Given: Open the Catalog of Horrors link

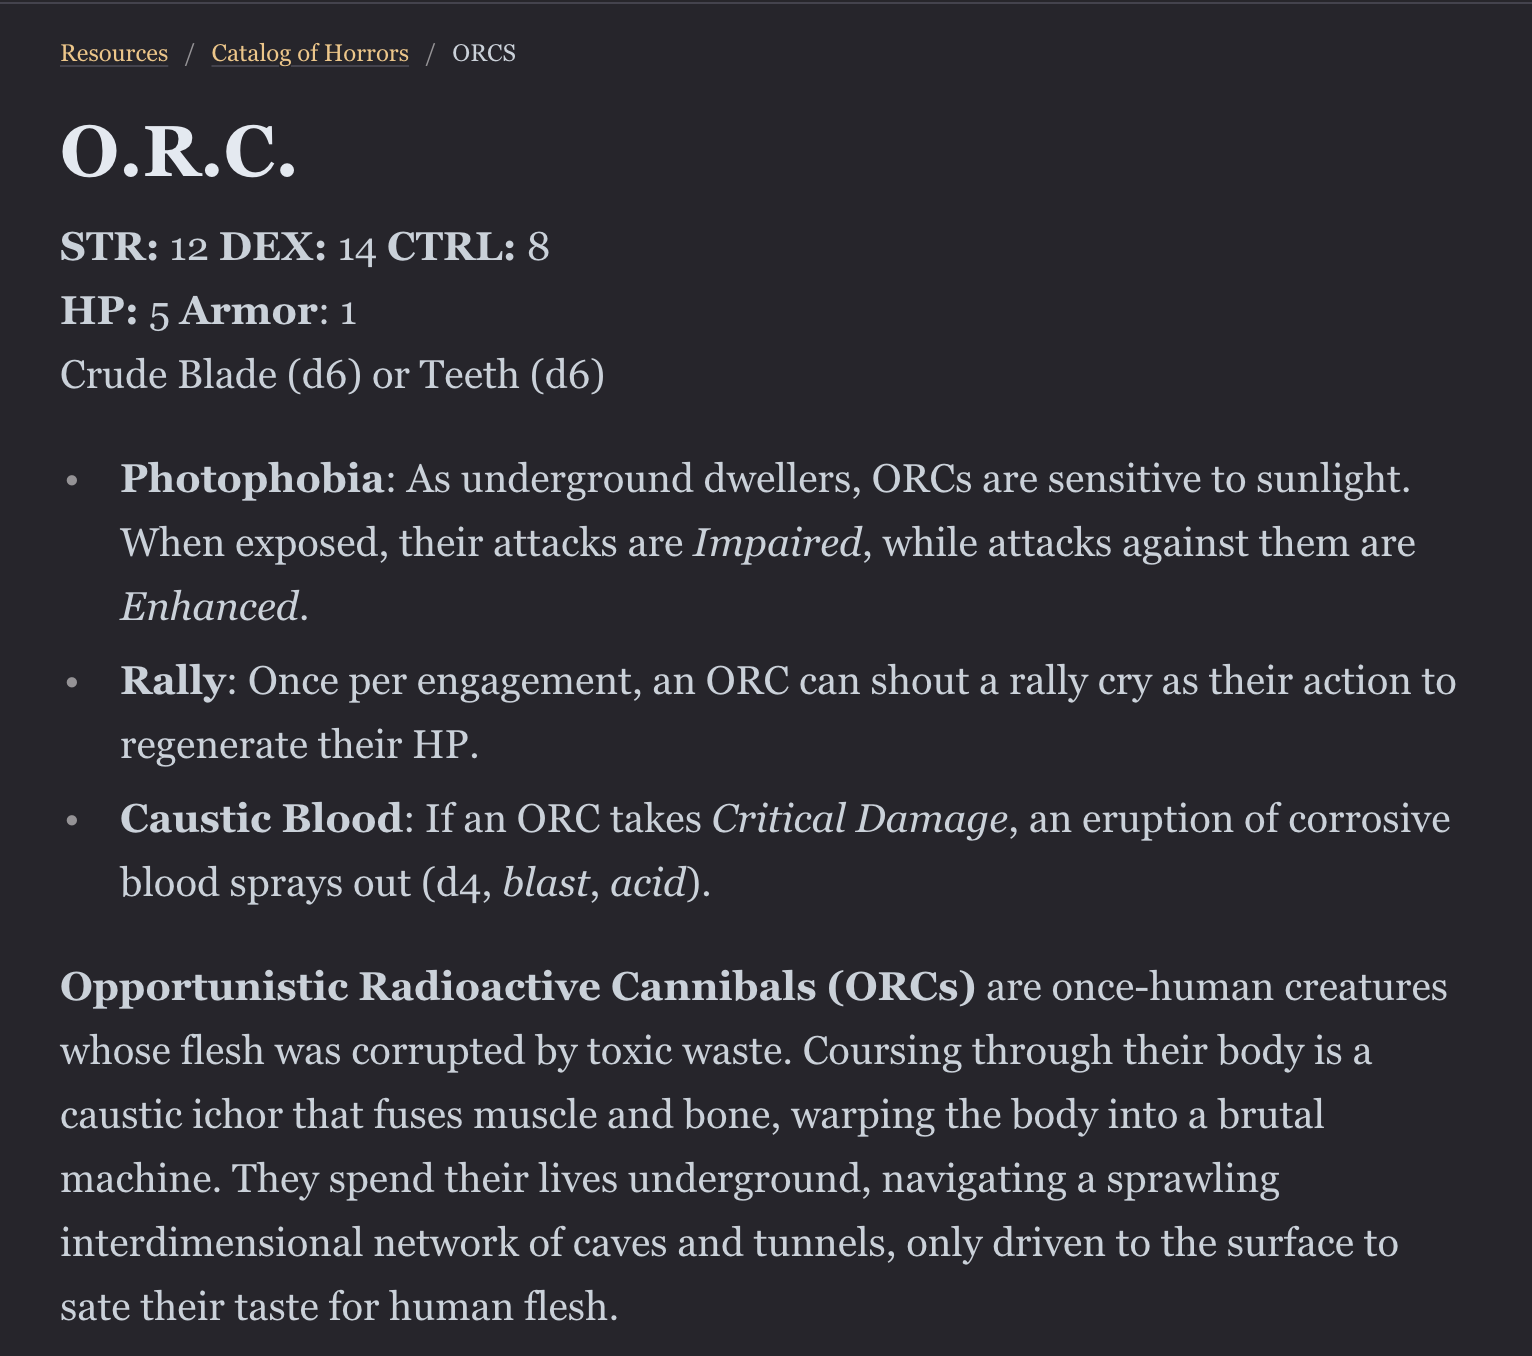Looking at the screenshot, I should click(309, 52).
